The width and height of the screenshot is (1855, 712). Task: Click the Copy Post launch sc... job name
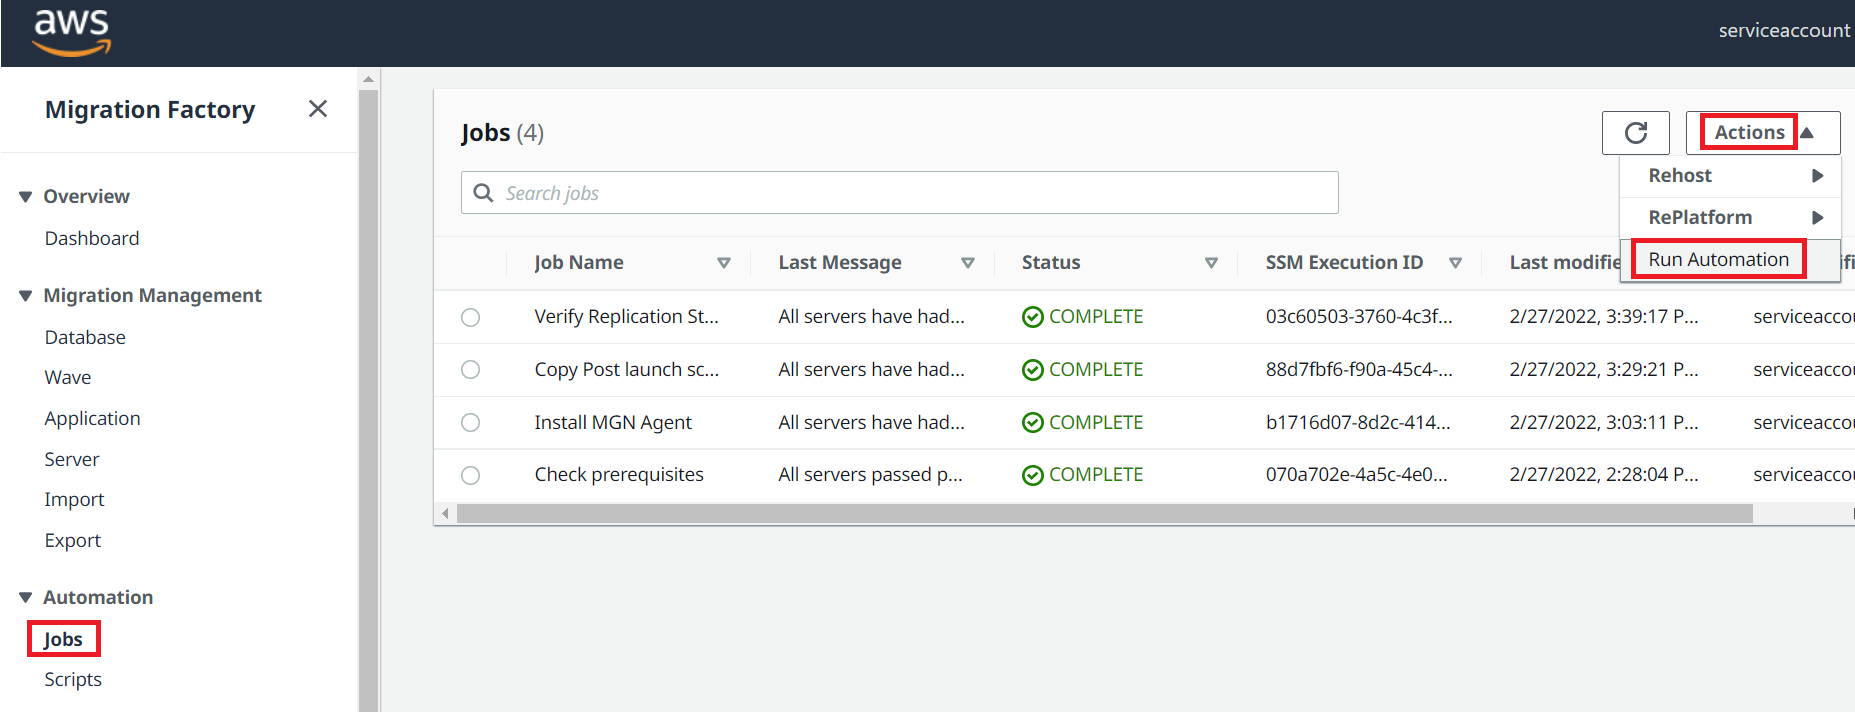(626, 370)
